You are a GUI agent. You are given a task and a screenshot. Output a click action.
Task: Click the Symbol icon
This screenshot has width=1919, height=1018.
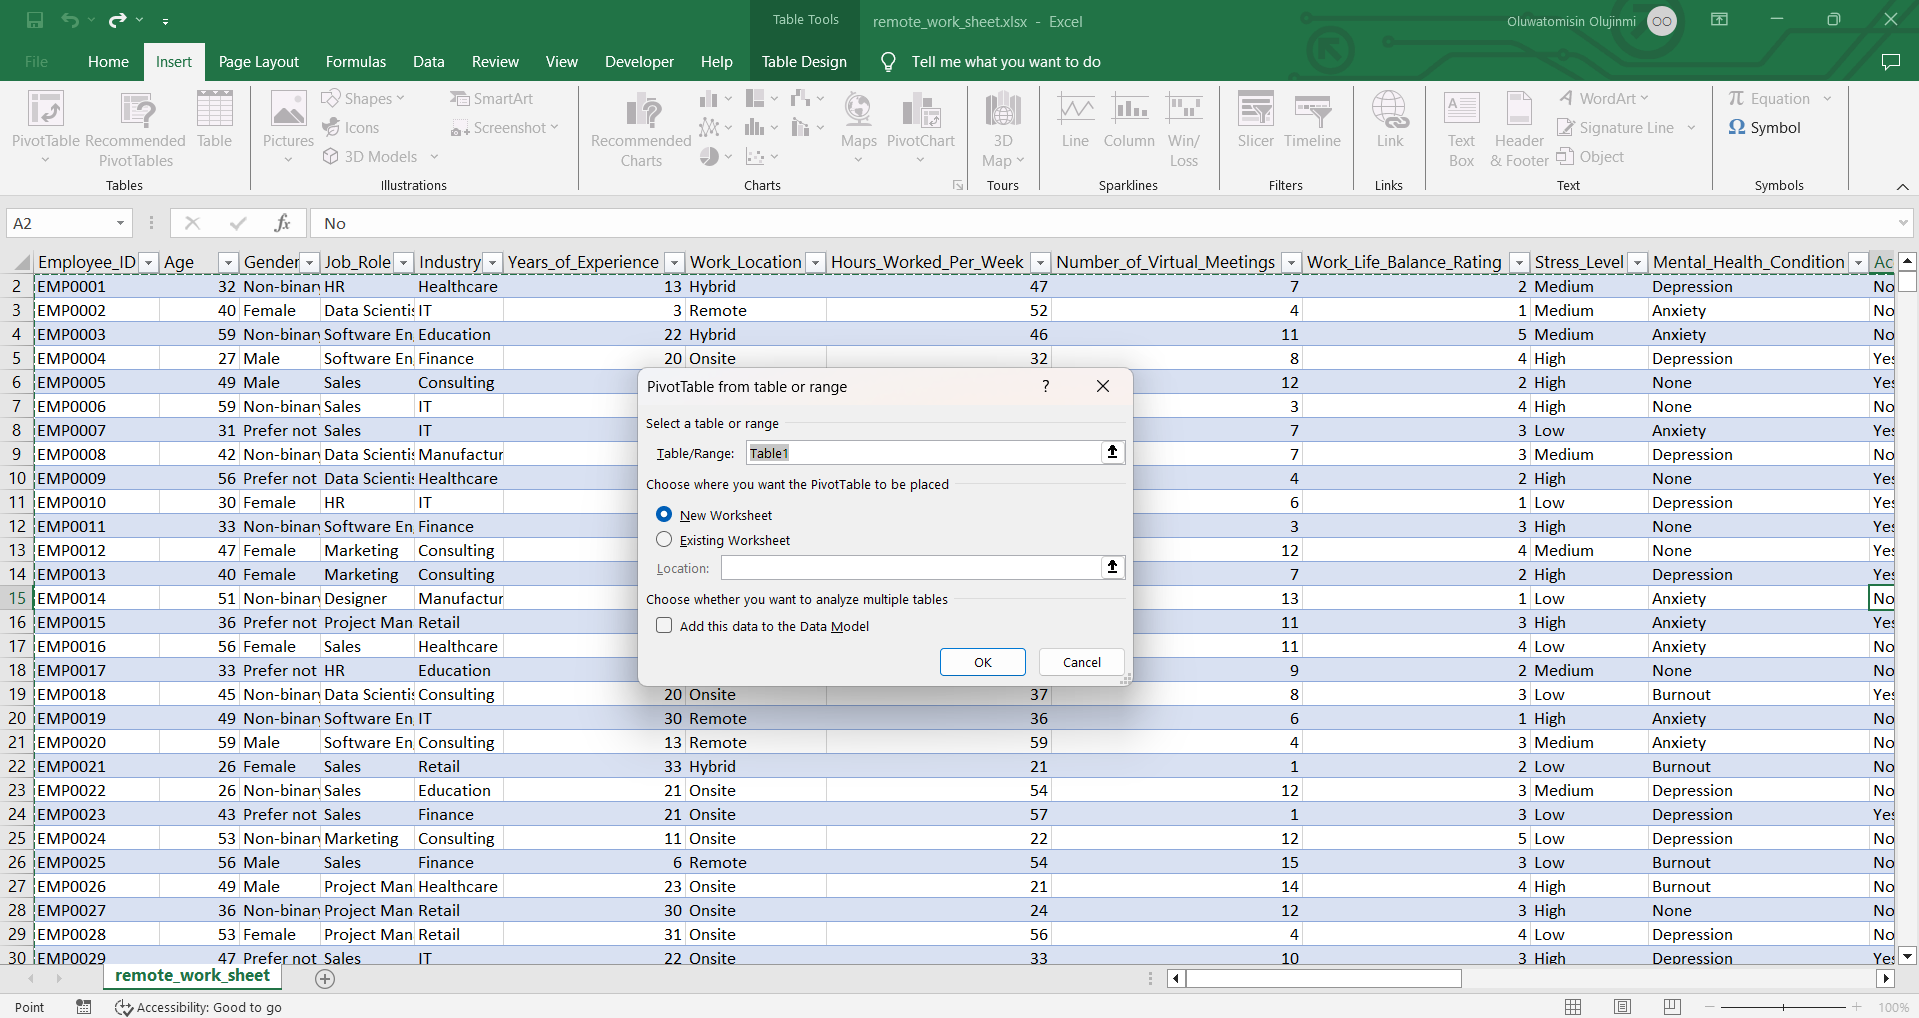[x=1765, y=128]
